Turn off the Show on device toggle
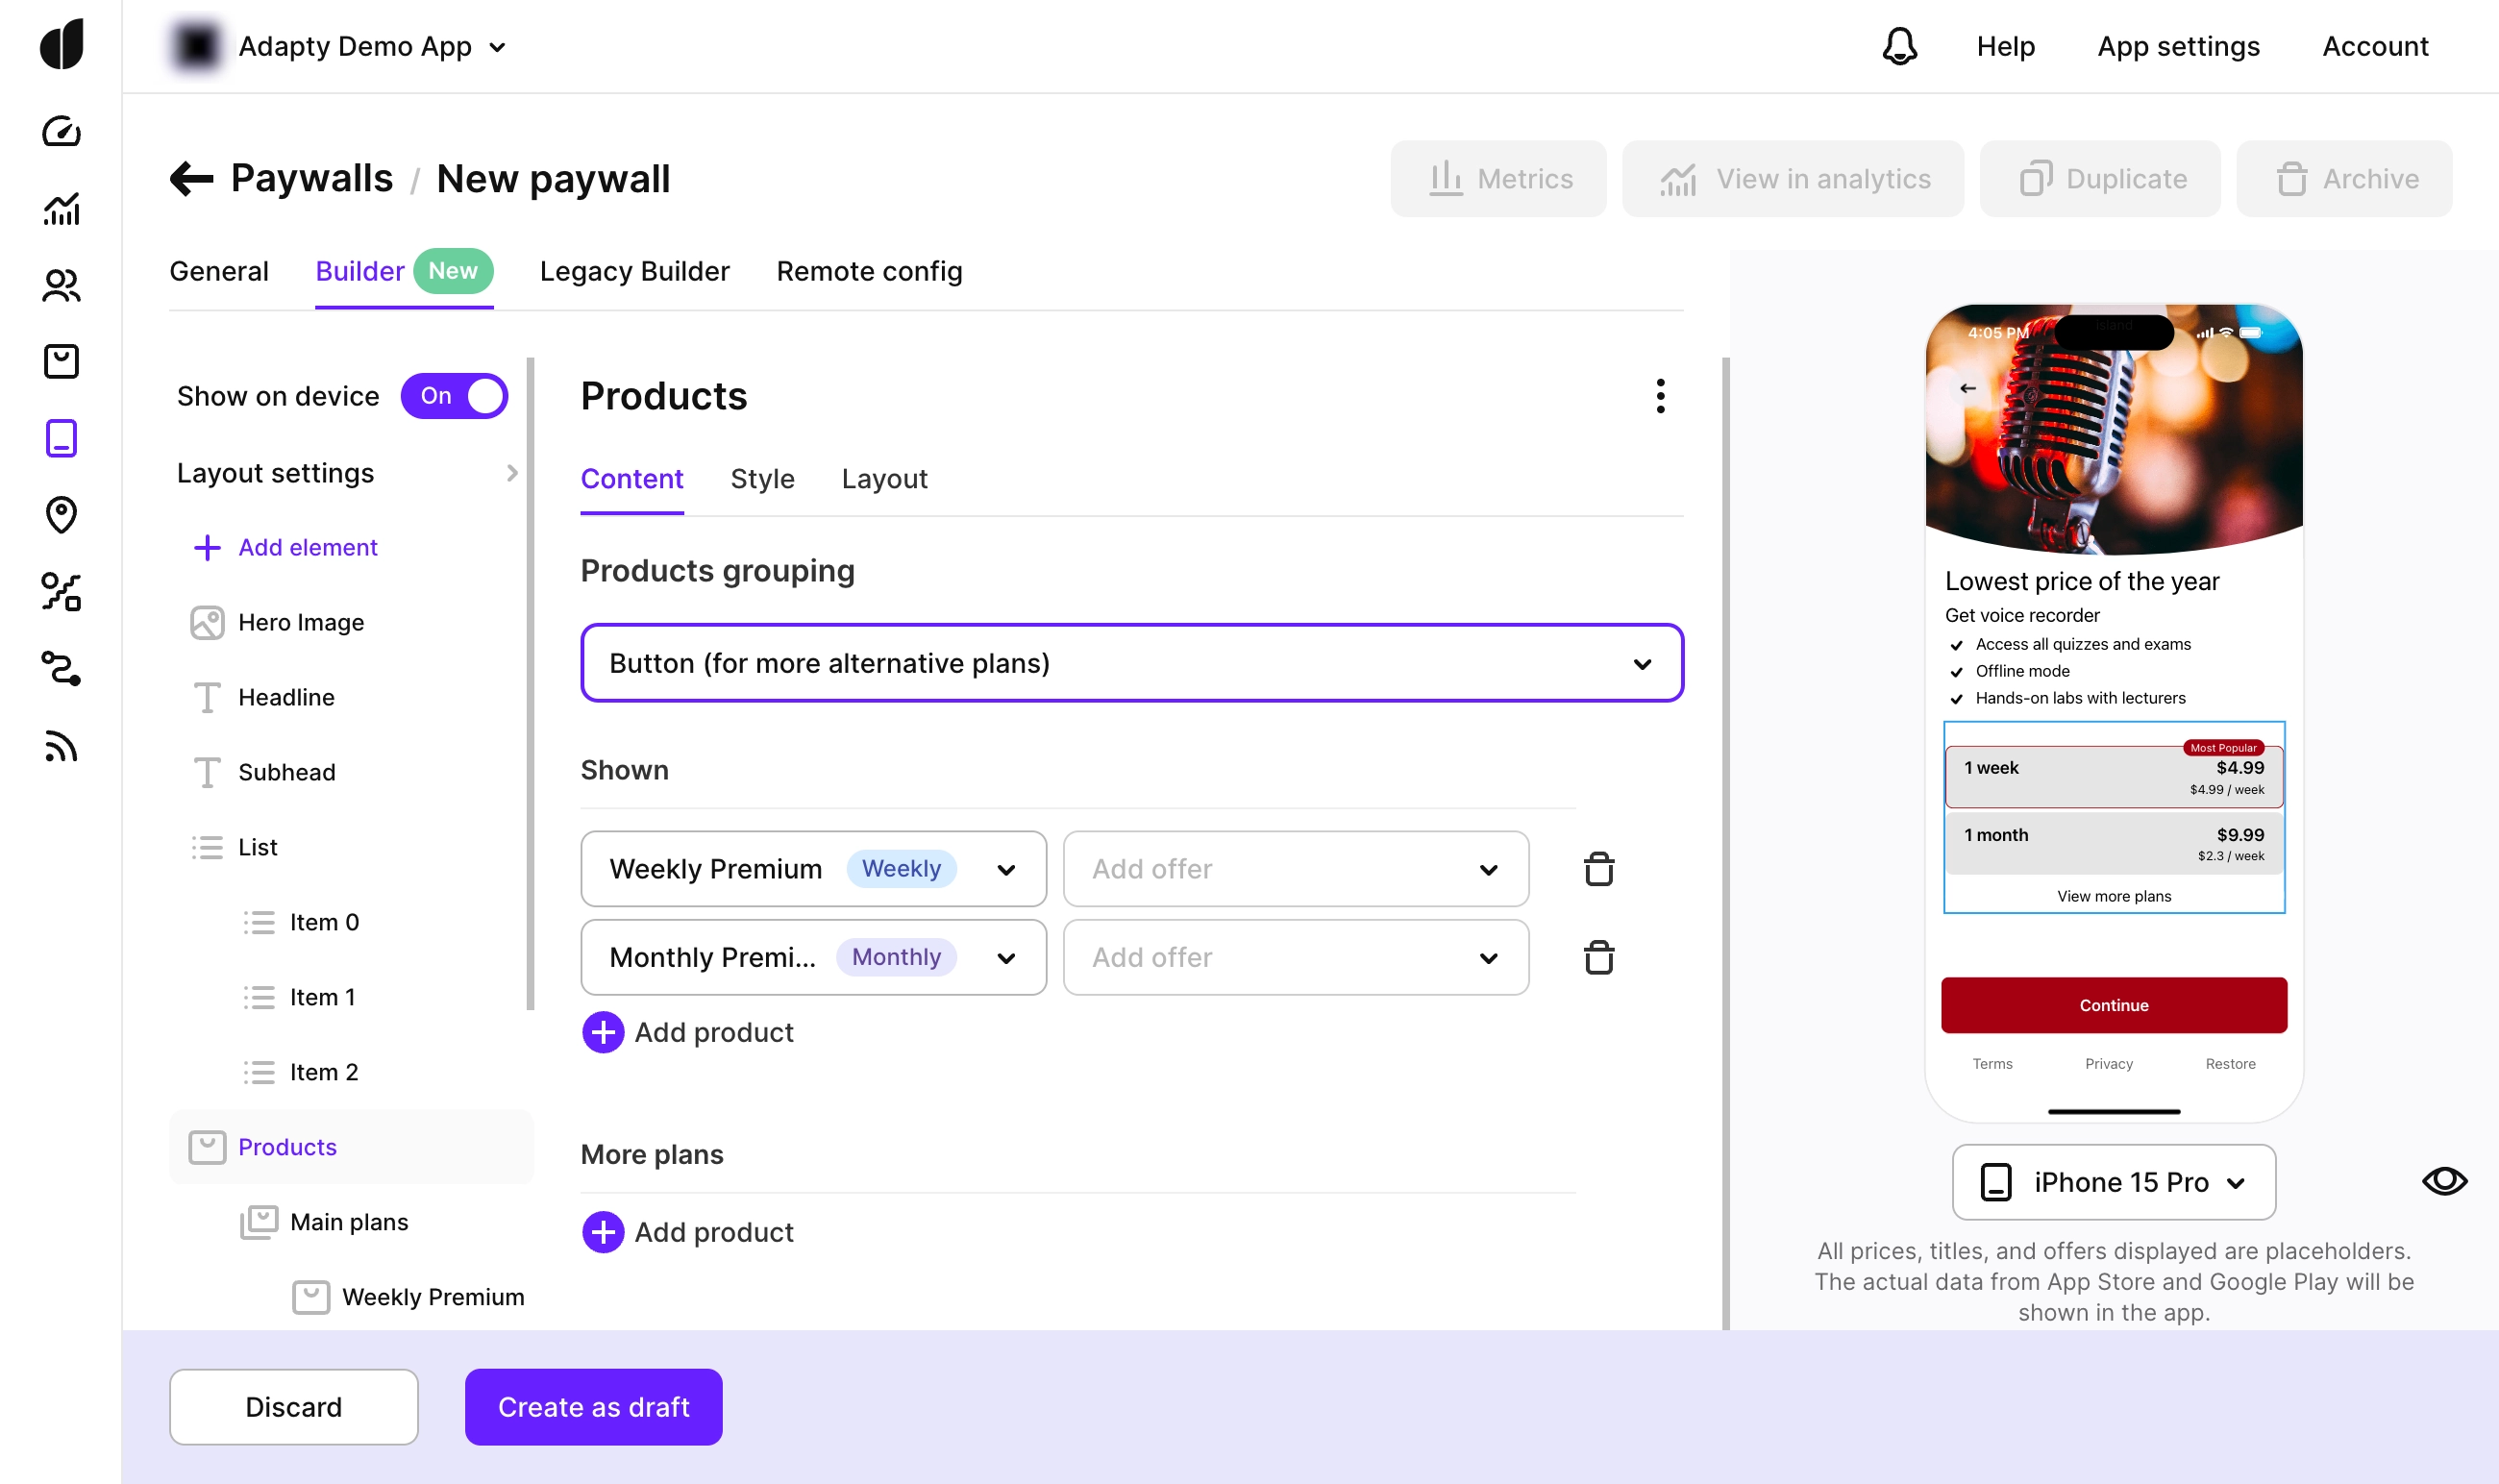The image size is (2499, 1484). tap(454, 396)
